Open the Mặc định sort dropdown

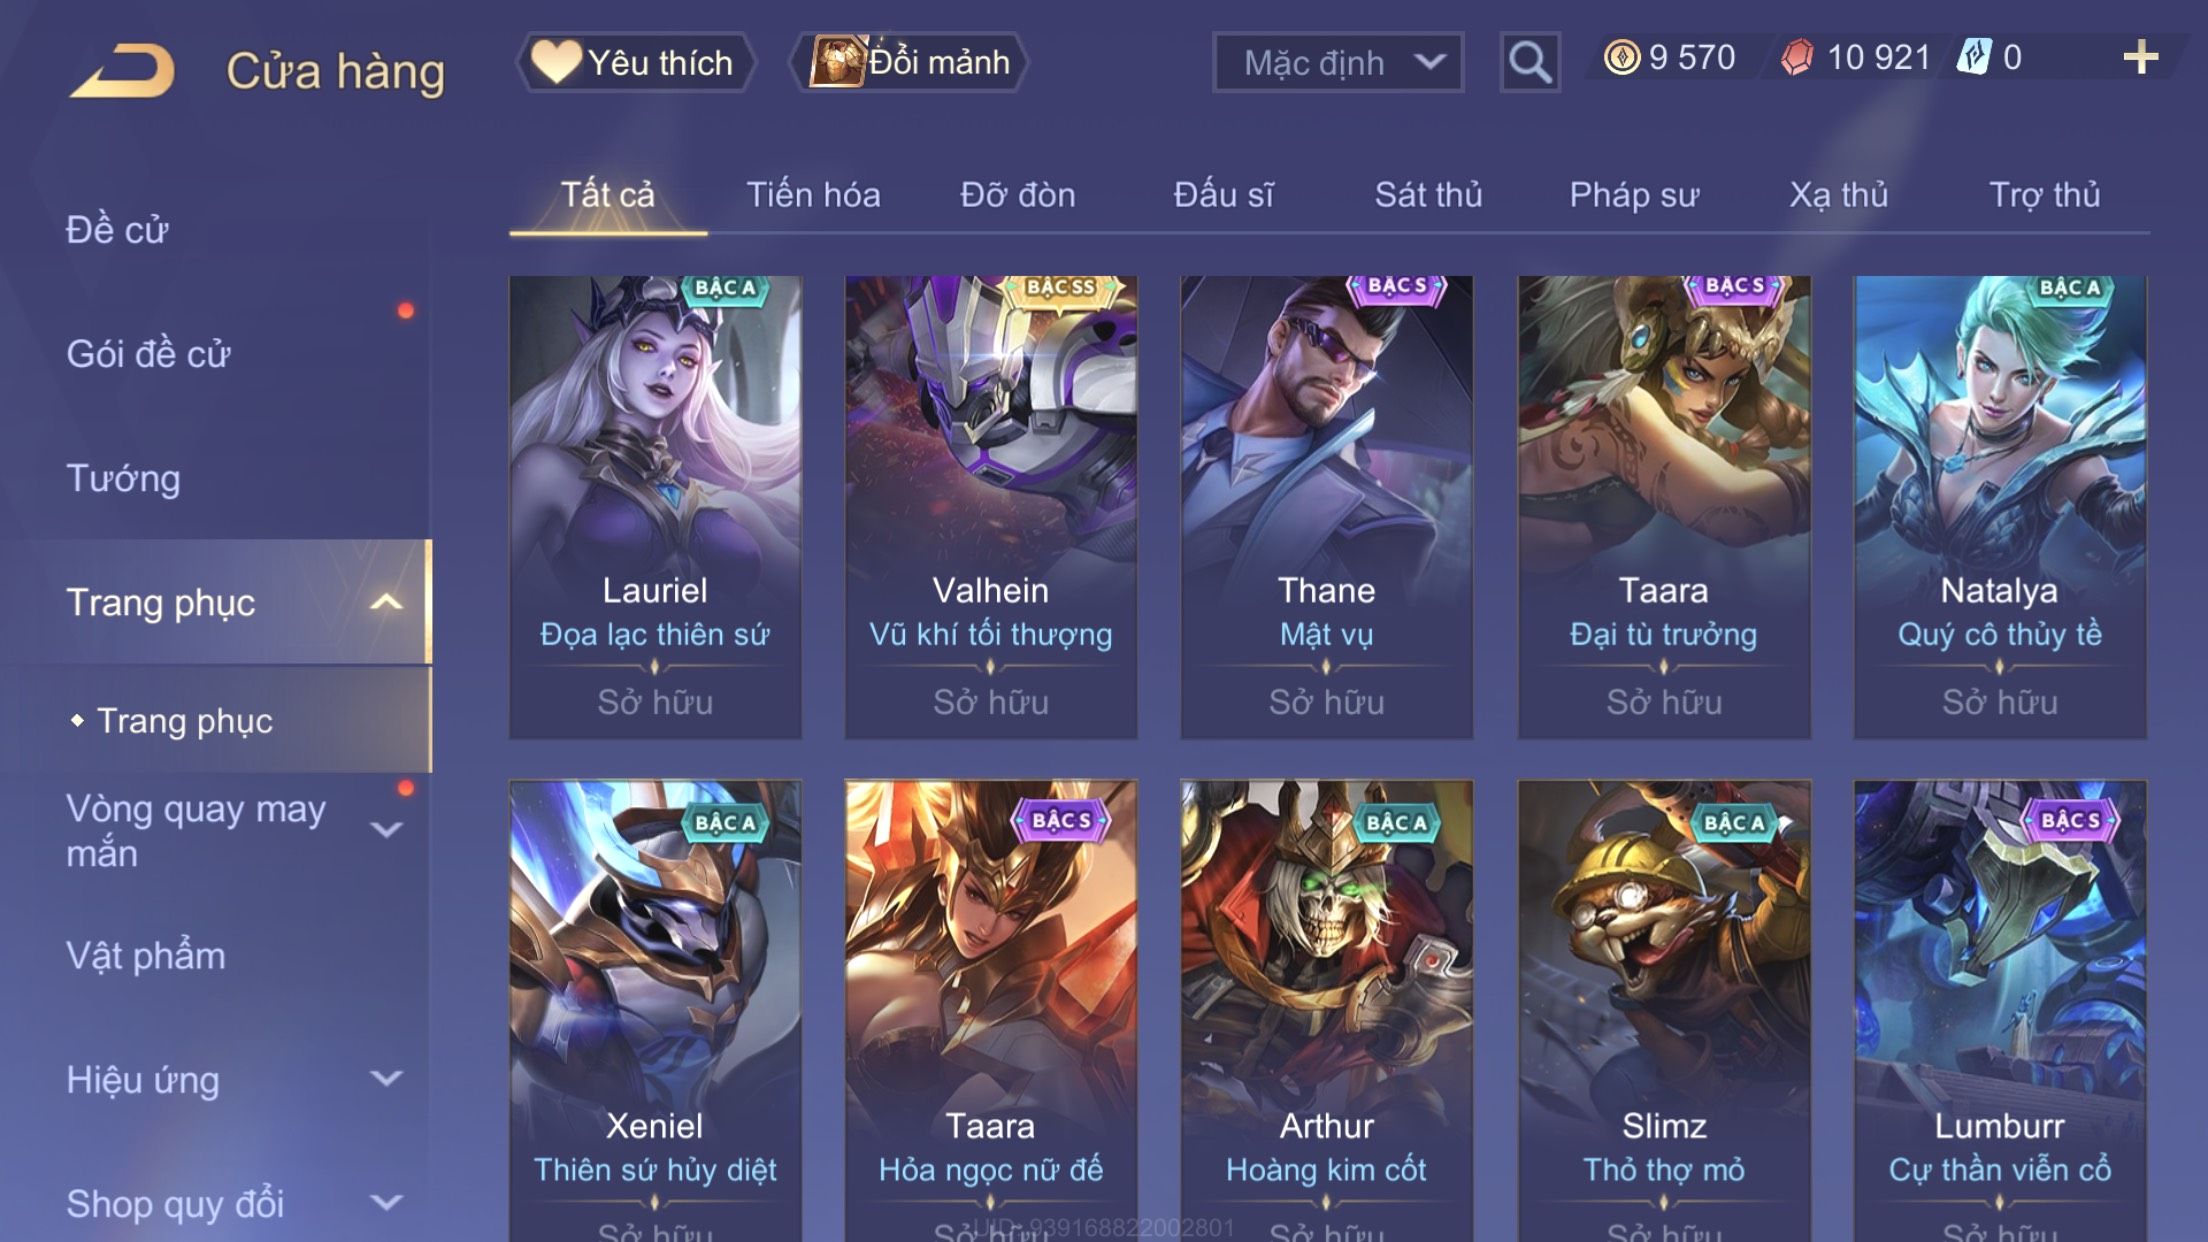pyautogui.click(x=1338, y=62)
